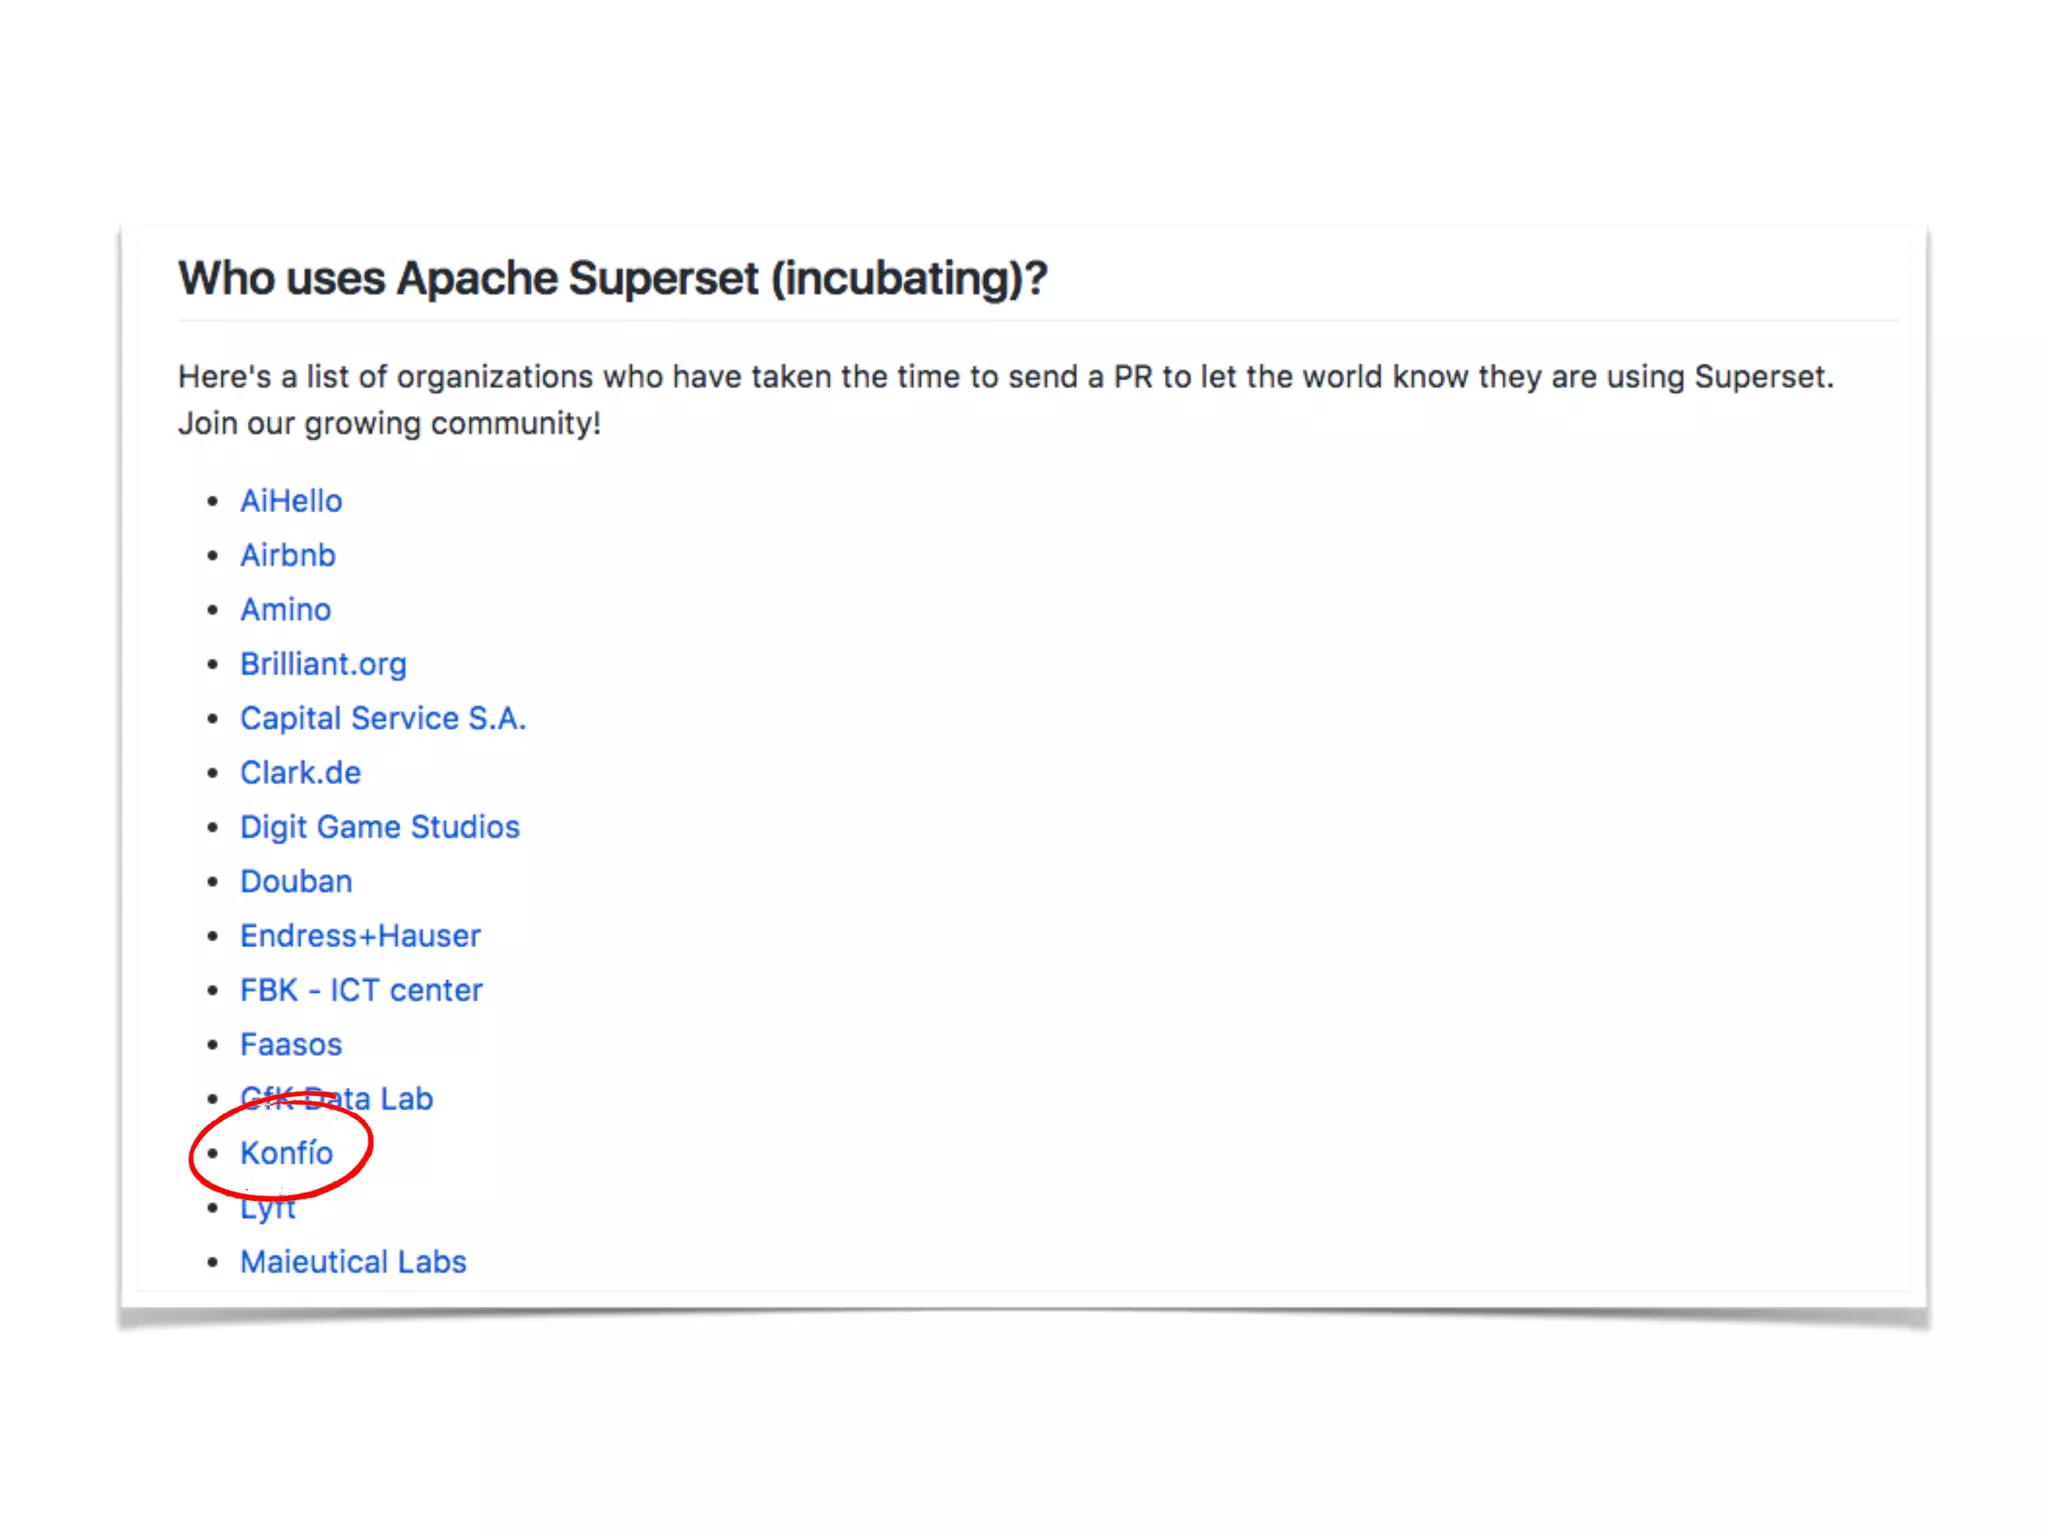
Task: Click the Who uses Apache Superset heading
Action: [612, 278]
